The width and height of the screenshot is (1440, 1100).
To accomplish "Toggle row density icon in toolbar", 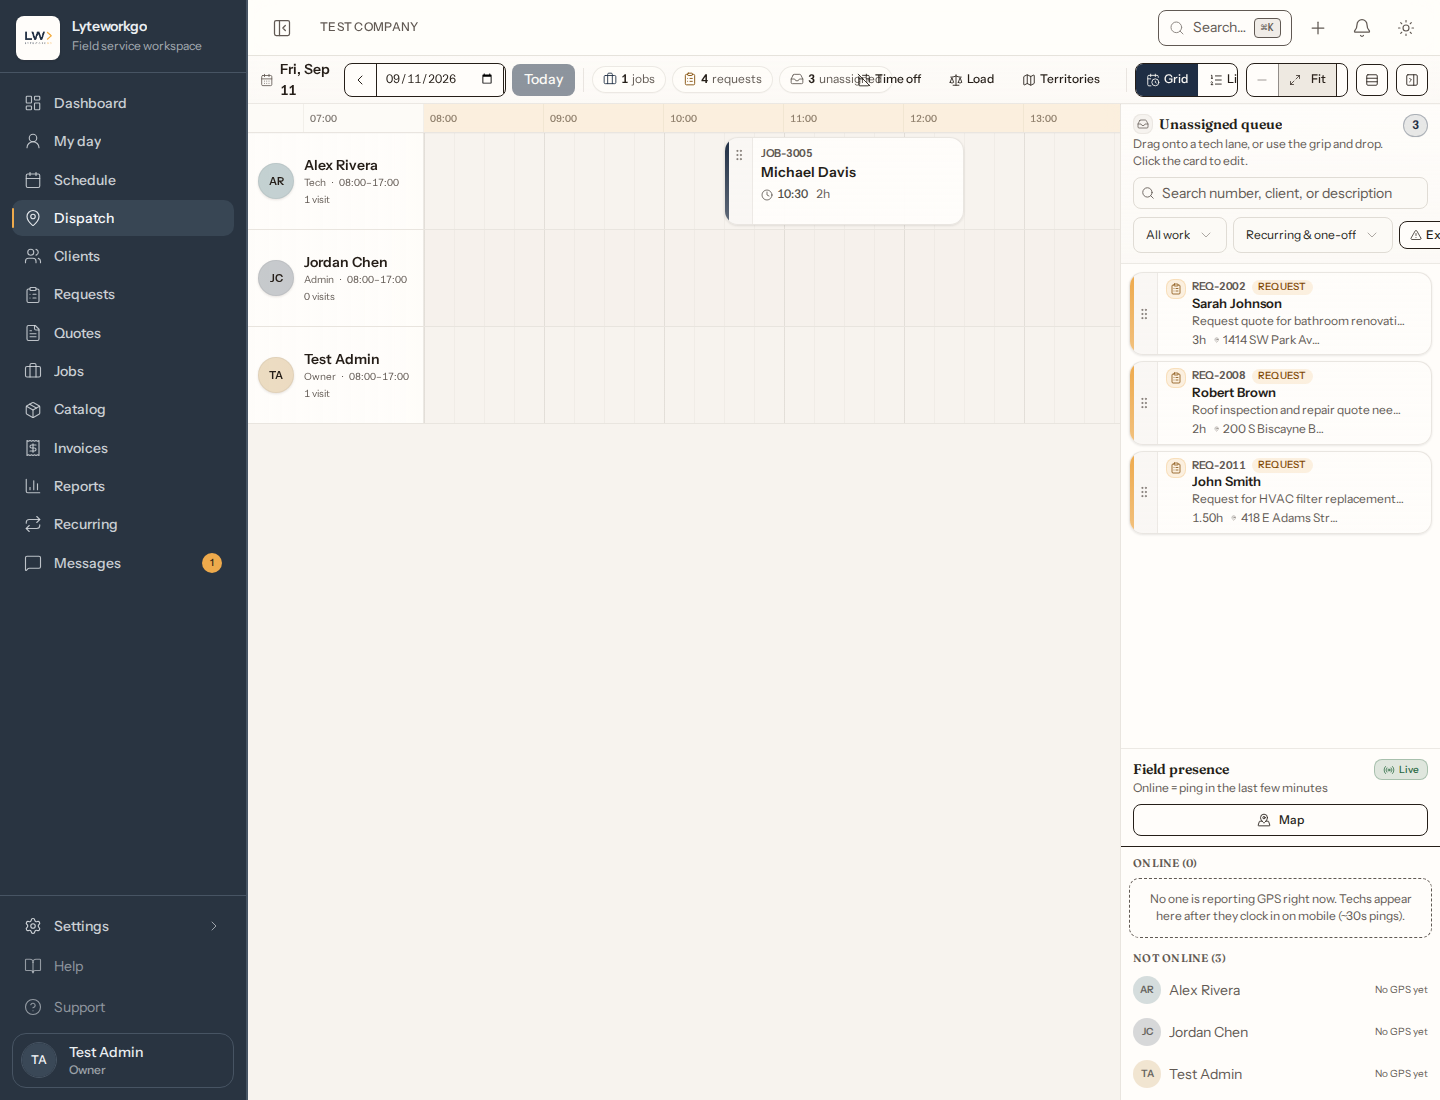I will 1372,80.
